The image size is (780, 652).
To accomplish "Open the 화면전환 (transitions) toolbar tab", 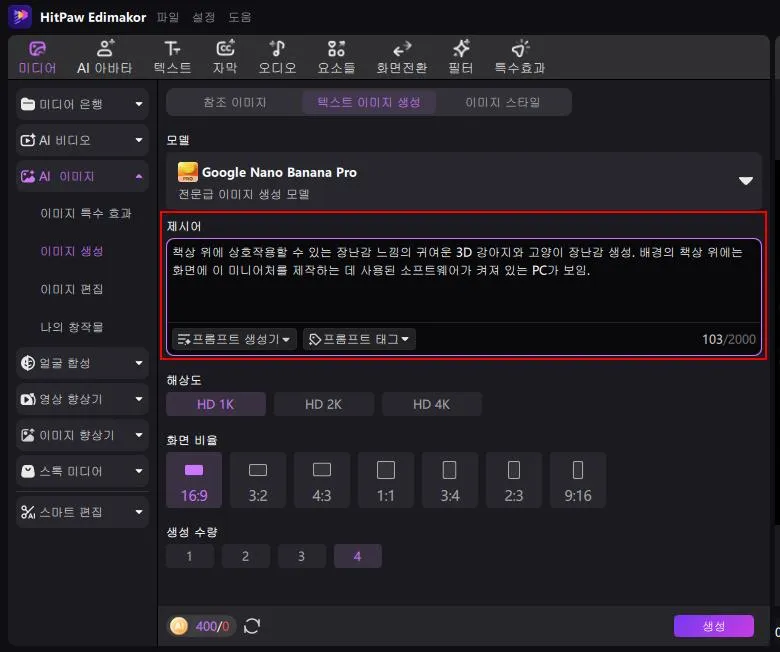I will point(401,58).
